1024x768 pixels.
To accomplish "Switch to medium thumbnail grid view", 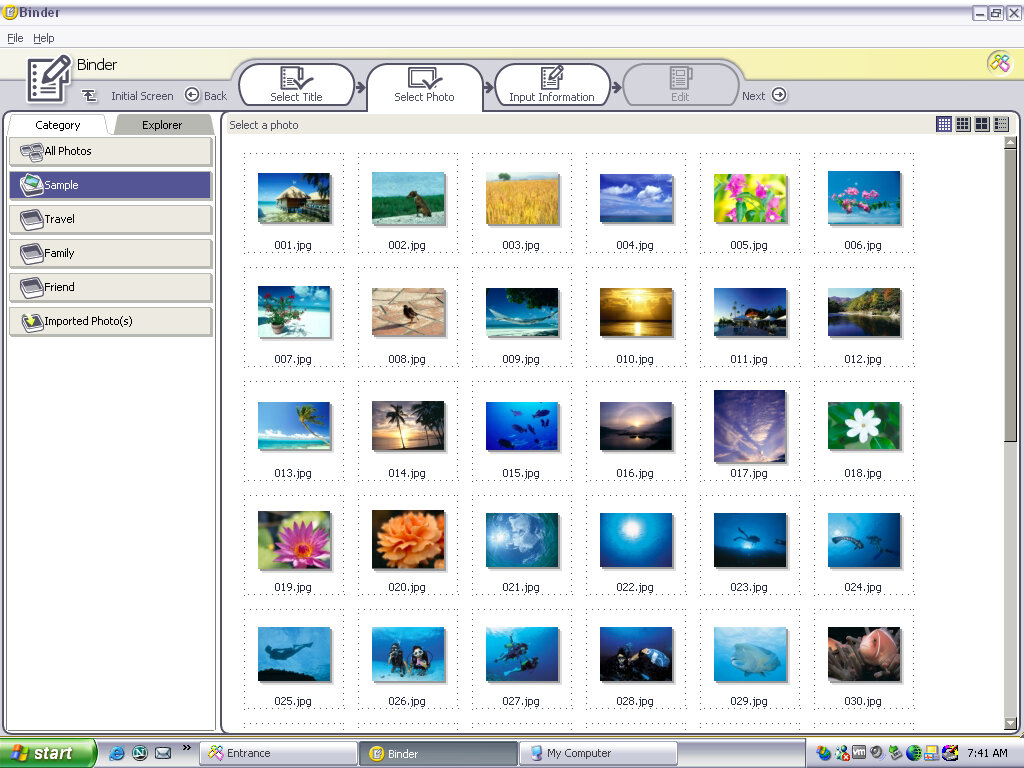I will [963, 124].
